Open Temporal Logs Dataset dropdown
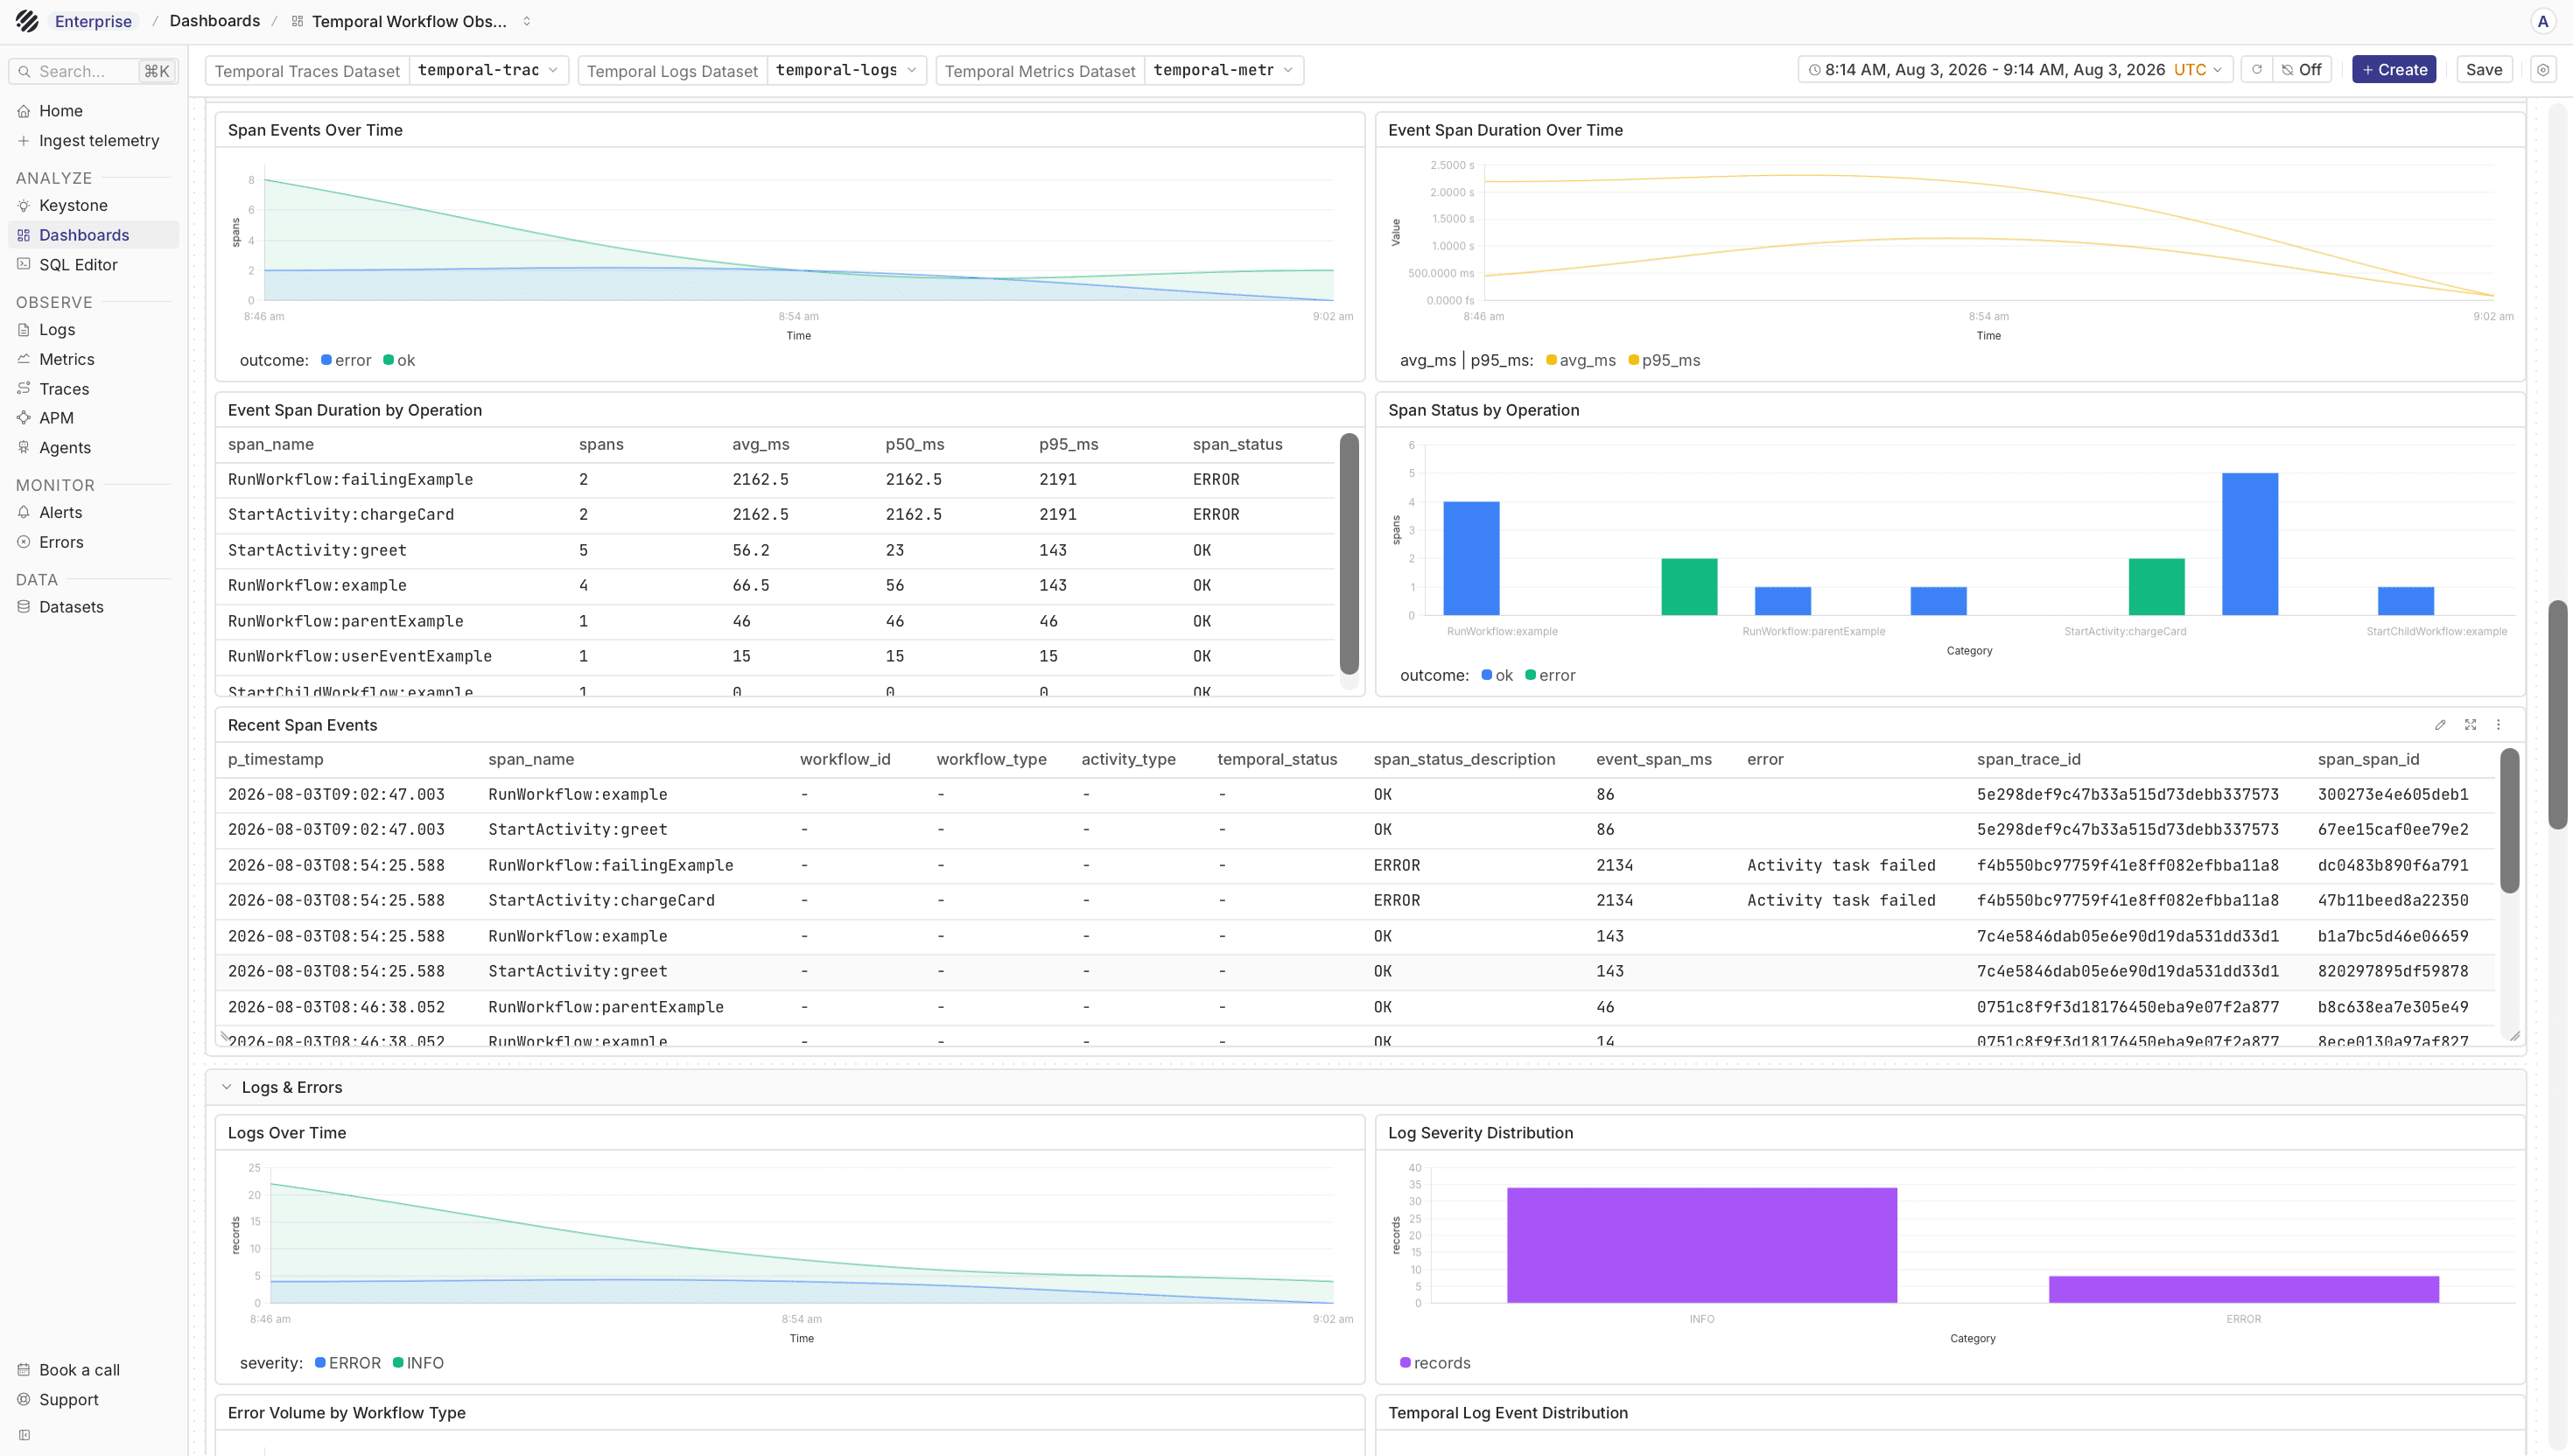 (846, 70)
